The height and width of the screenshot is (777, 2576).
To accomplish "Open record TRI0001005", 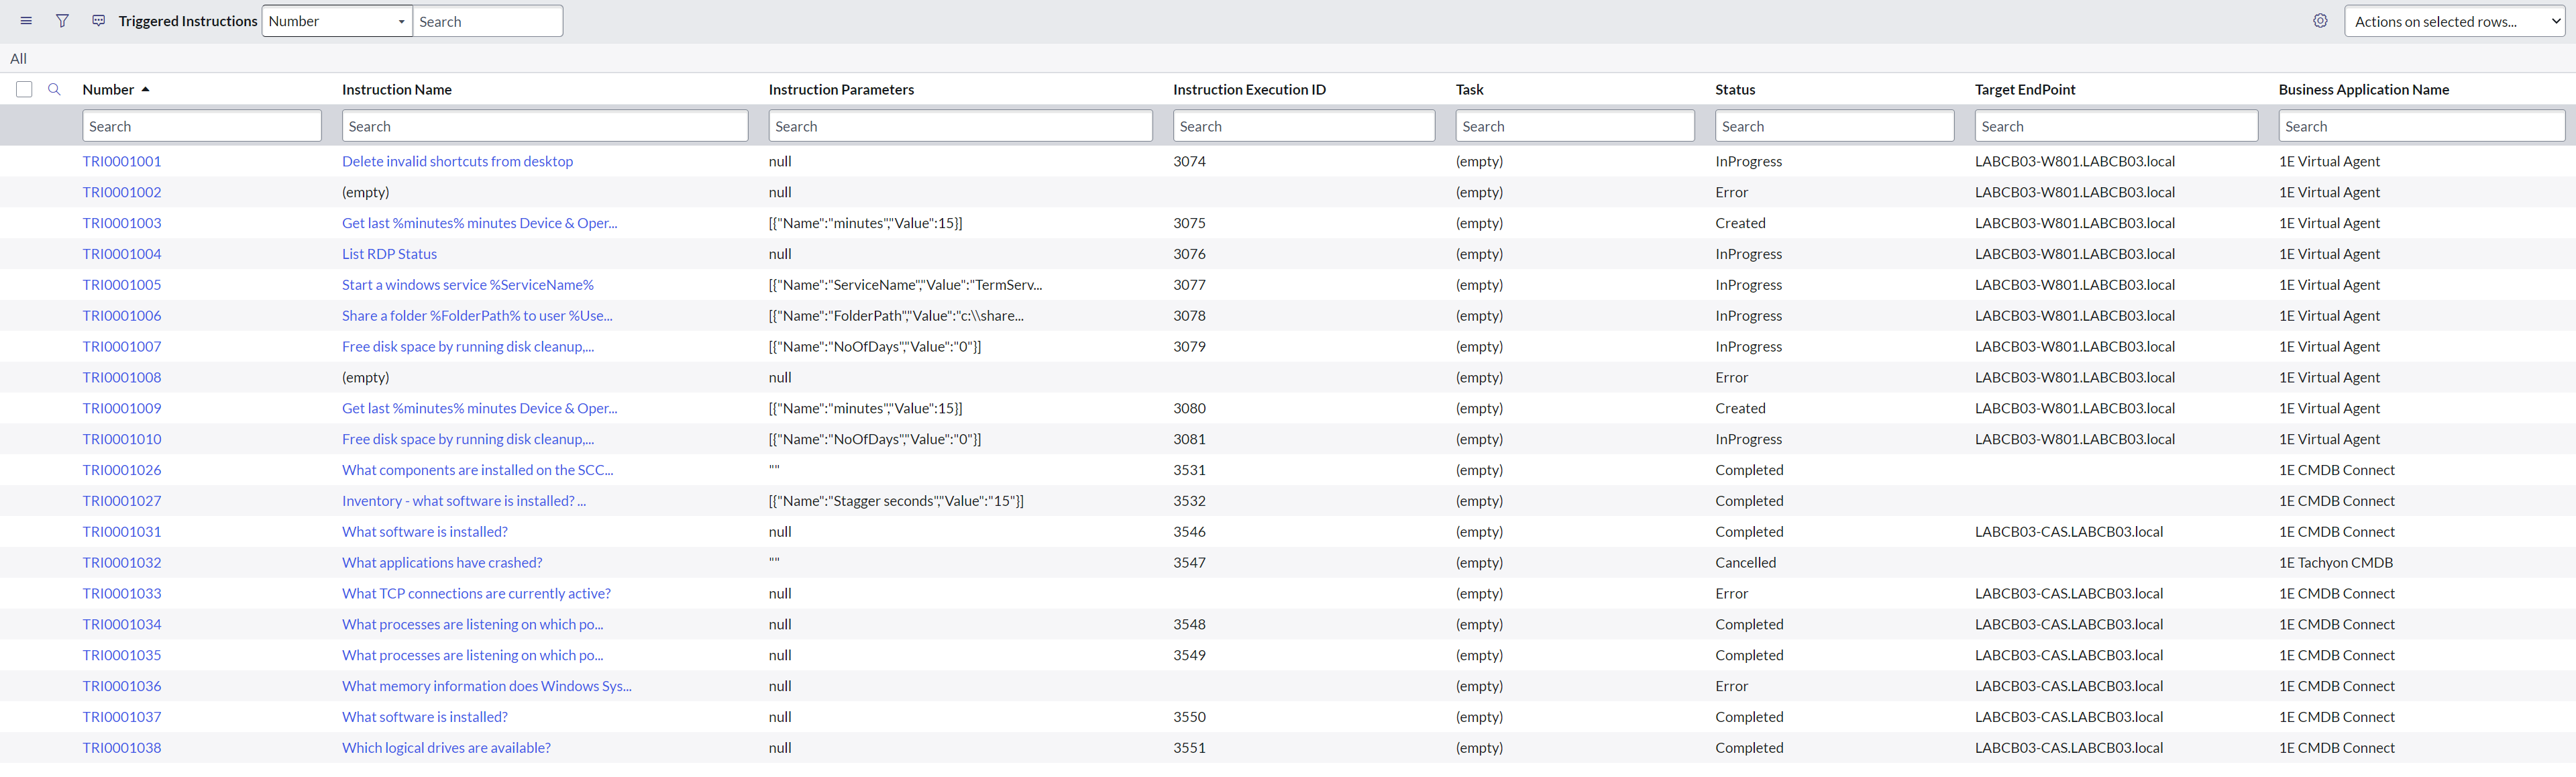I will [x=122, y=285].
